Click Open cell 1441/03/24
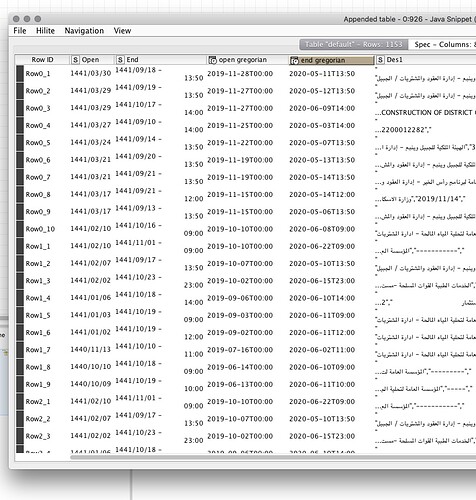Image resolution: width=476 pixels, height=500 pixels. 91,142
